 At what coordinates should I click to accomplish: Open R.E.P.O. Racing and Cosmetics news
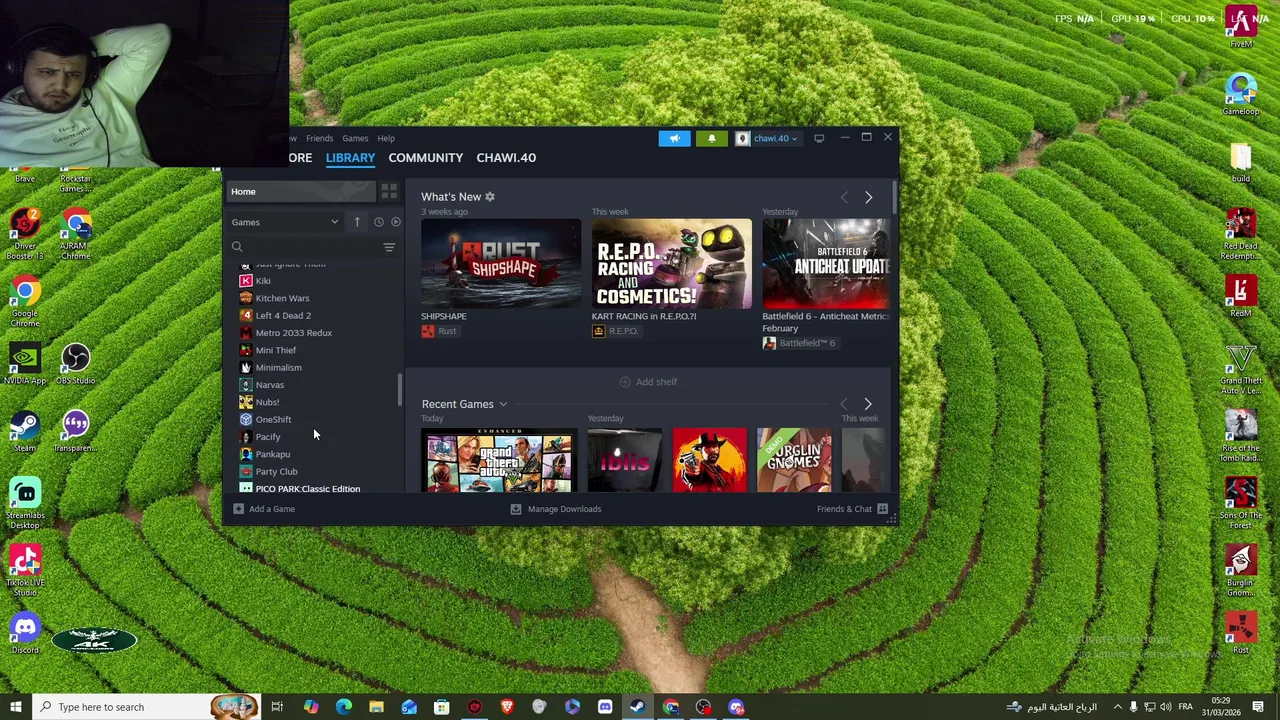(671, 264)
